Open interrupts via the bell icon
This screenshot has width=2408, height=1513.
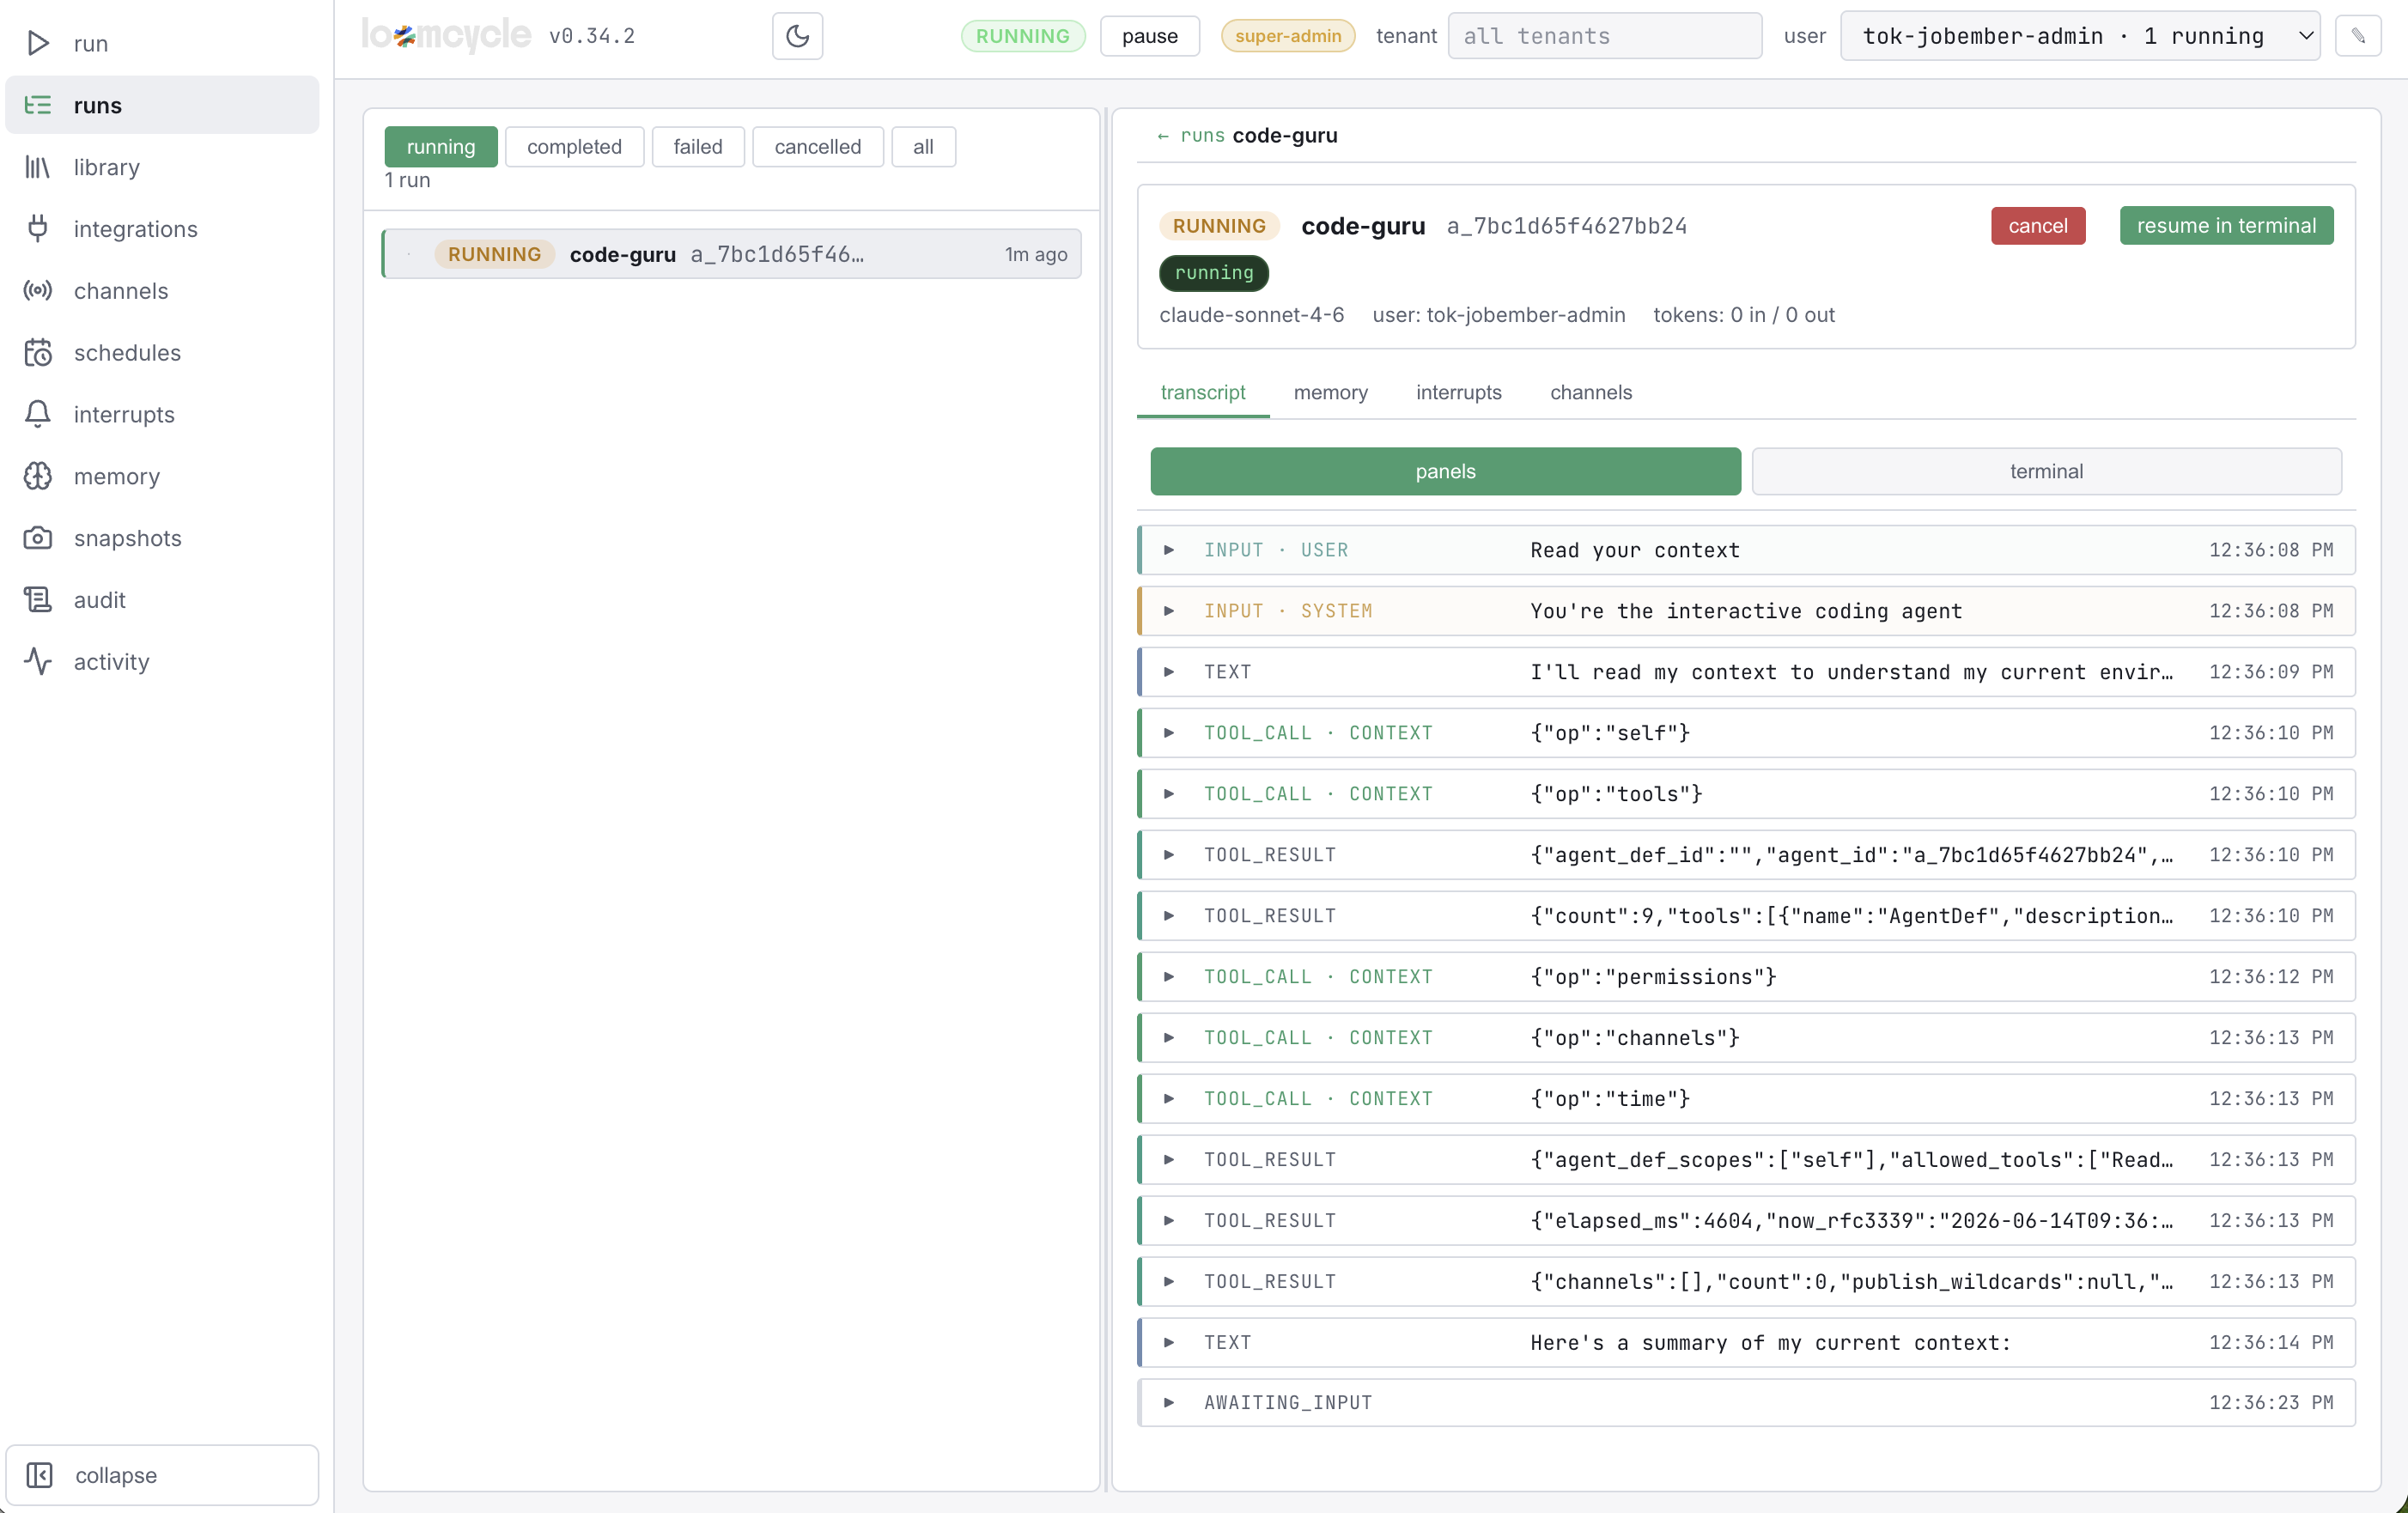tap(38, 414)
